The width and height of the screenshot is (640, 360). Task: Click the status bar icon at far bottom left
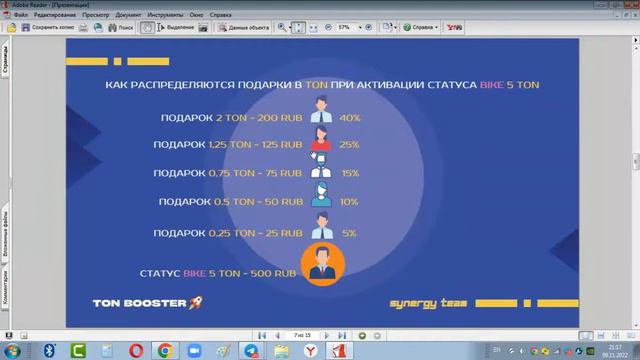[9, 336]
